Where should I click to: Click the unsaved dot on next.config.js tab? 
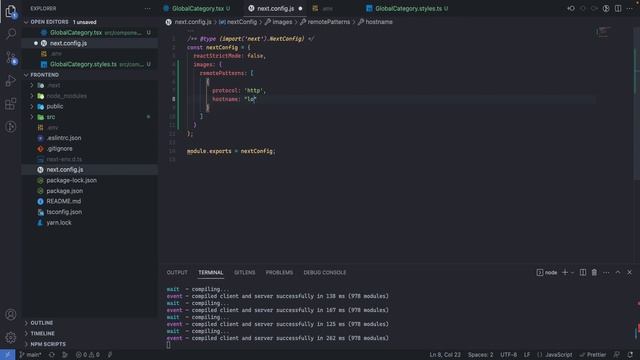(x=300, y=9)
